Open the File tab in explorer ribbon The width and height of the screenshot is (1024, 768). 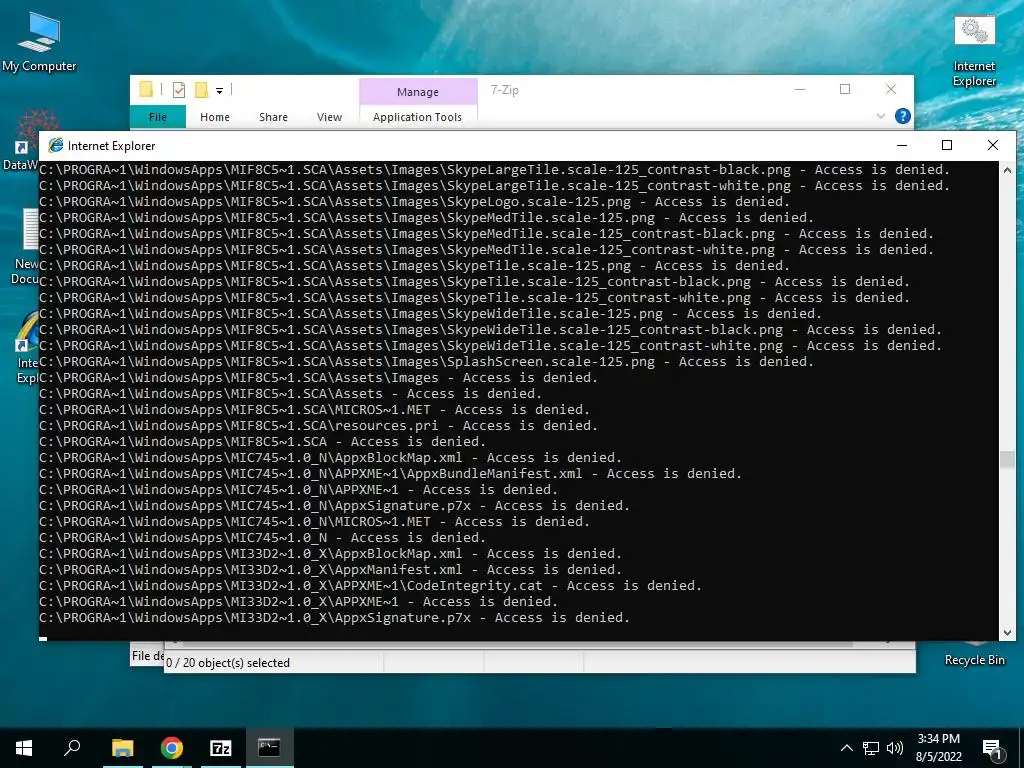click(157, 117)
